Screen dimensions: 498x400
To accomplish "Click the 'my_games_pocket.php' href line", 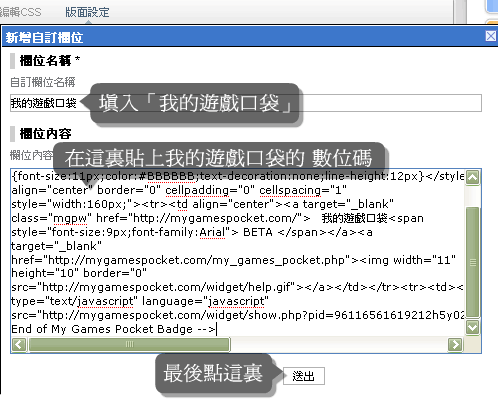I will click(x=233, y=260).
